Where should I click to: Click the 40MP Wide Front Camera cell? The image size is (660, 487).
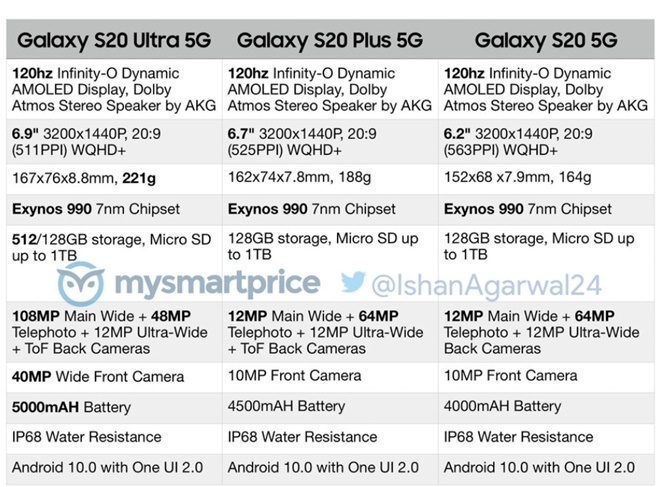coord(114,377)
